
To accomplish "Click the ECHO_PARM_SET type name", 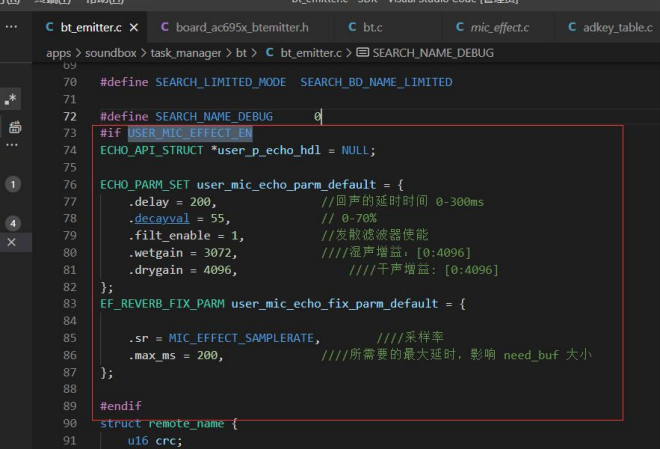I will coord(145,185).
